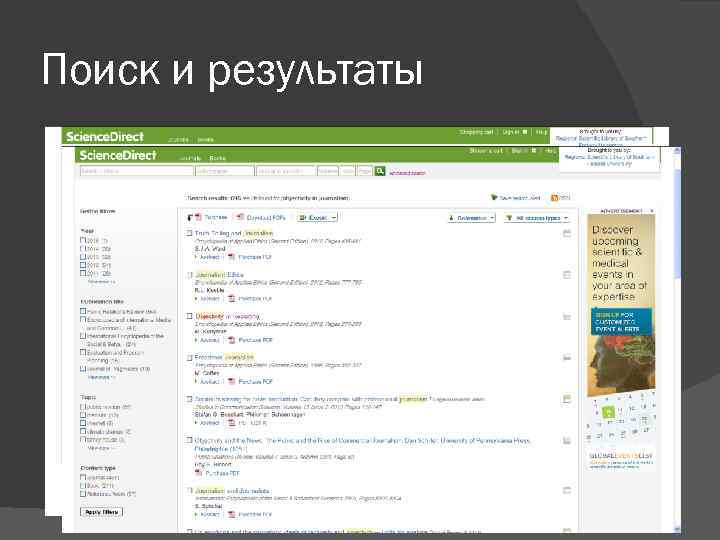Expand Abstract of Objectivity in Reporting result

point(207,340)
